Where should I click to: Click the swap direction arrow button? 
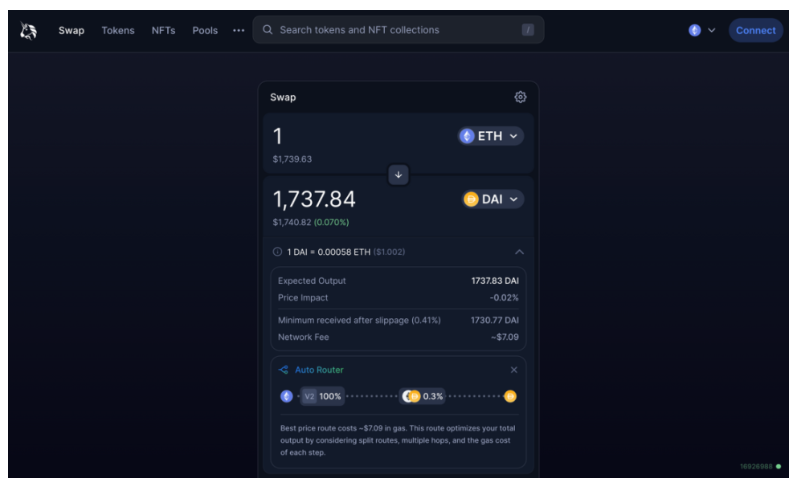tap(399, 175)
